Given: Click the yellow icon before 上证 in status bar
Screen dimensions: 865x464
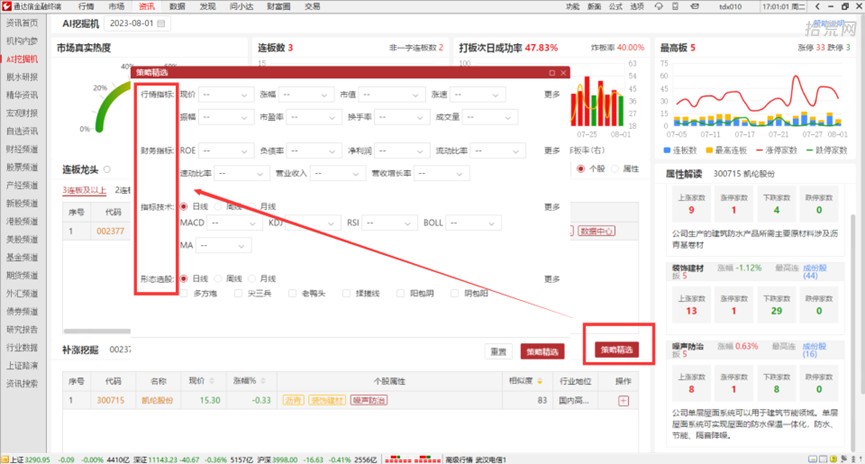Looking at the screenshot, I should click(x=5, y=460).
